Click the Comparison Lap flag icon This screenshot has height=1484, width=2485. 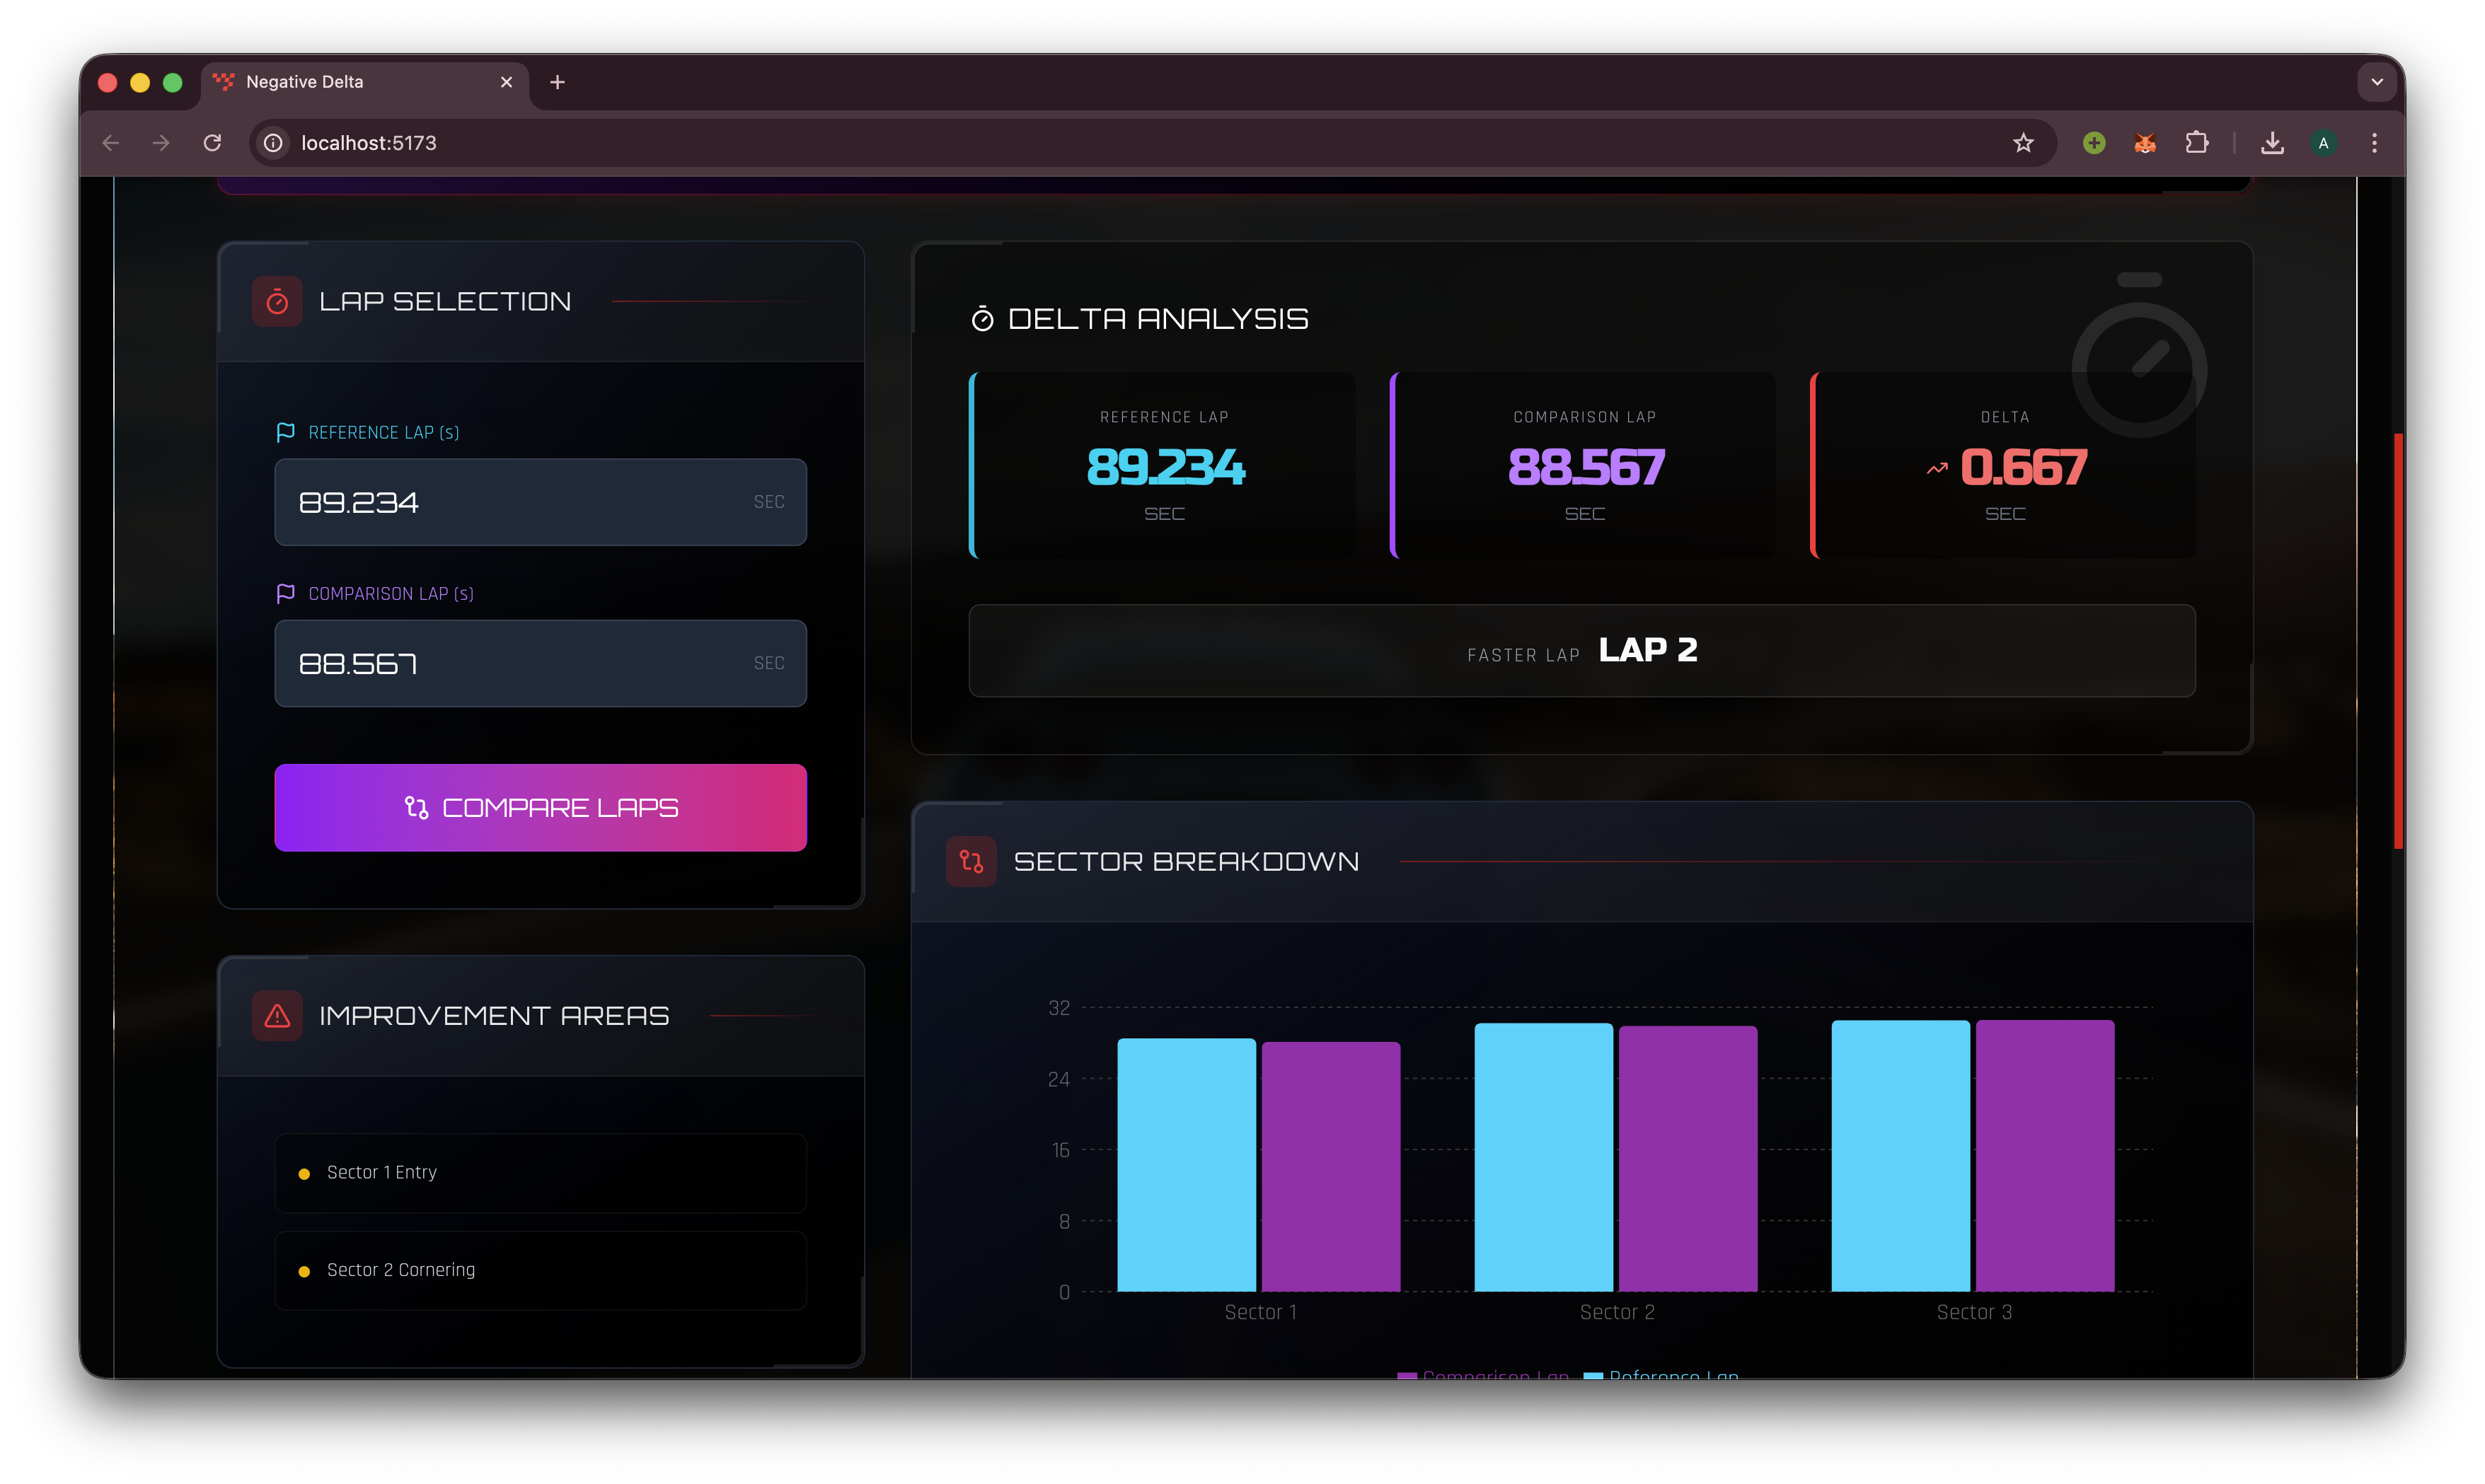[285, 593]
